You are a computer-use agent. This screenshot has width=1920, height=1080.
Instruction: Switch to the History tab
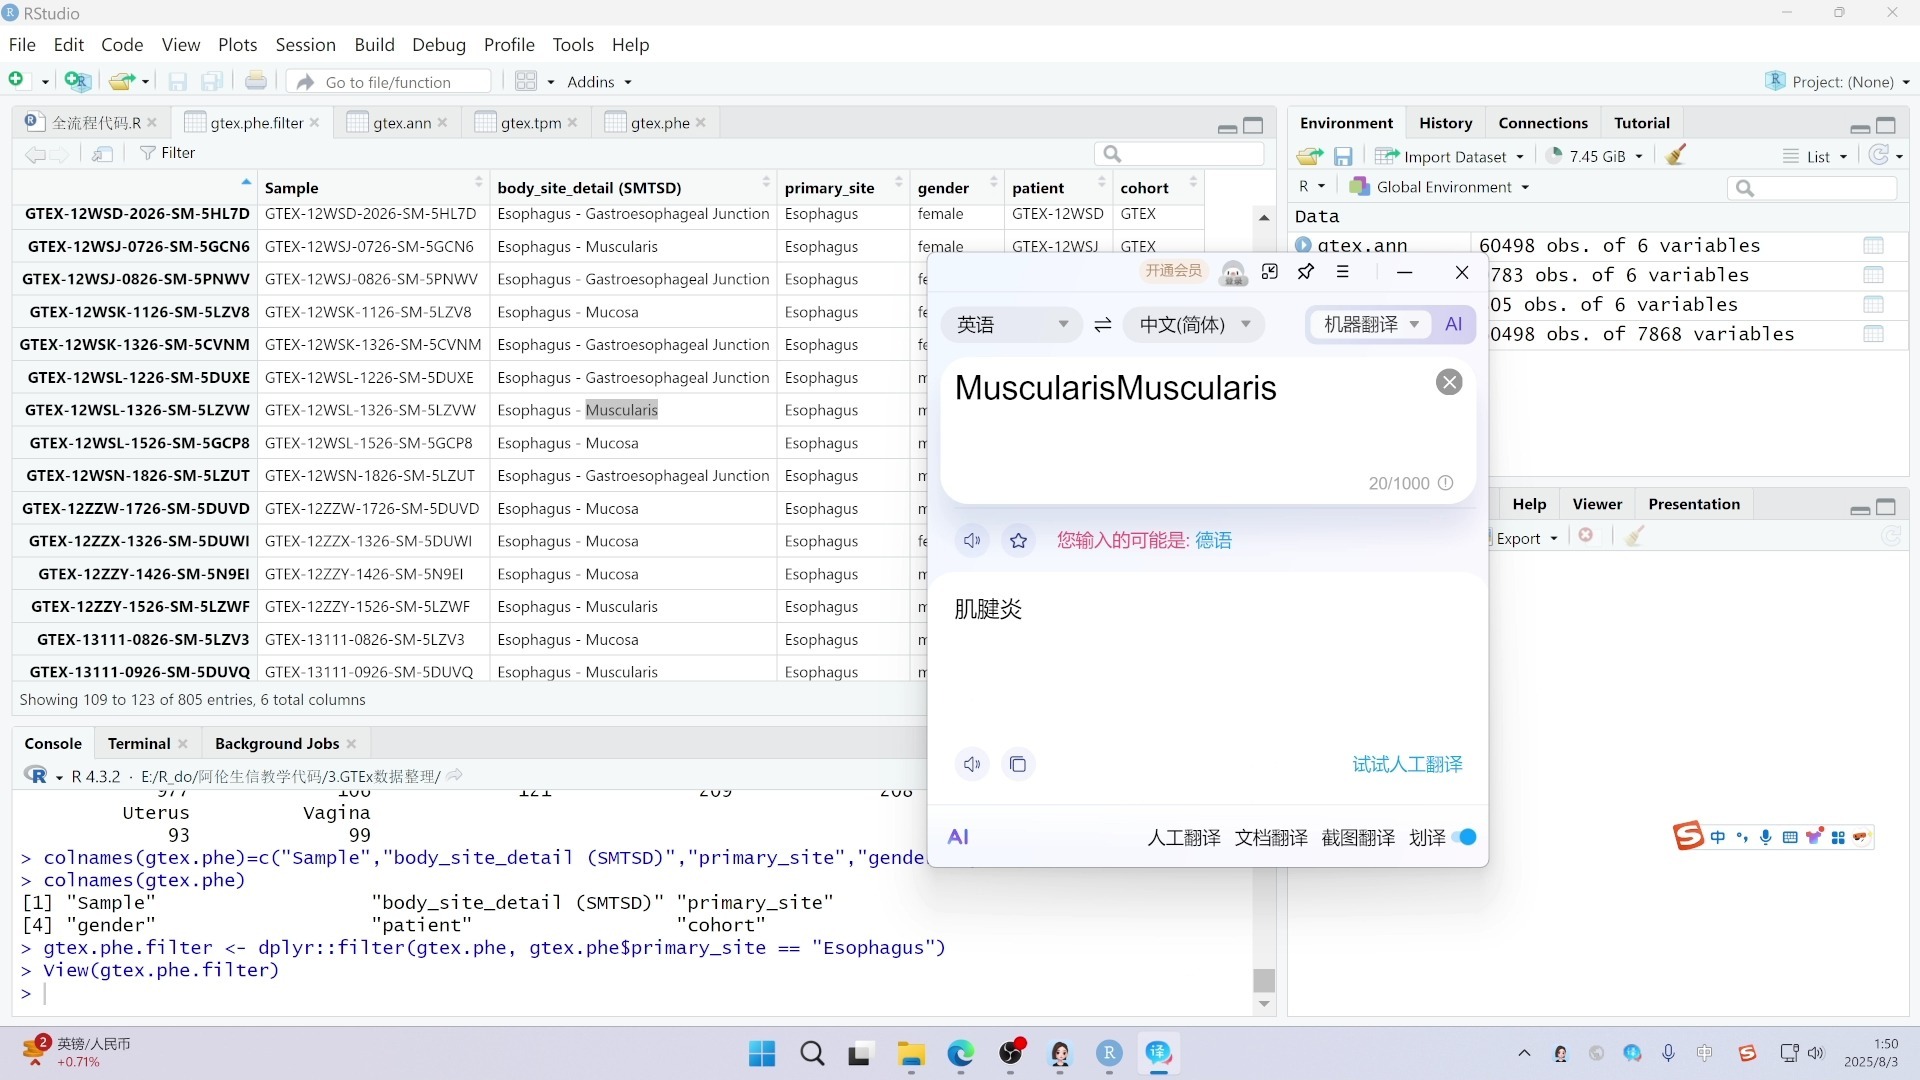click(x=1445, y=123)
